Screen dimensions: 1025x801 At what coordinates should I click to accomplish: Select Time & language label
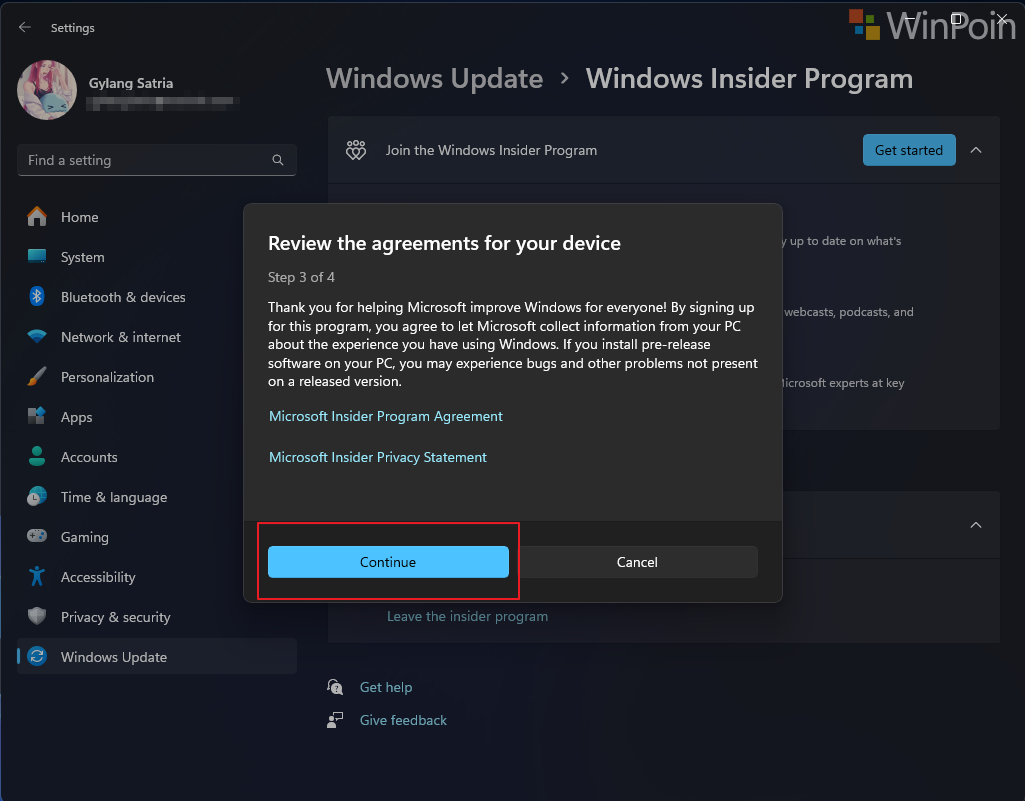(x=114, y=497)
